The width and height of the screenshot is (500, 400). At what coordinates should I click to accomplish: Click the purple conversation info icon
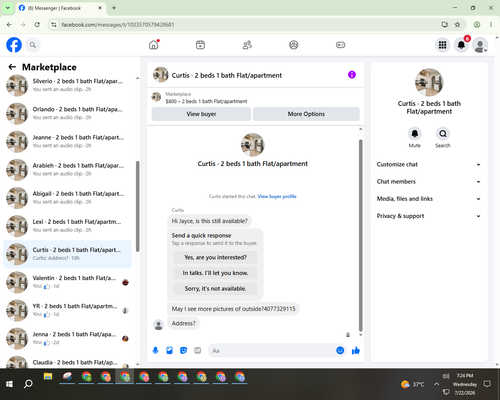point(352,75)
